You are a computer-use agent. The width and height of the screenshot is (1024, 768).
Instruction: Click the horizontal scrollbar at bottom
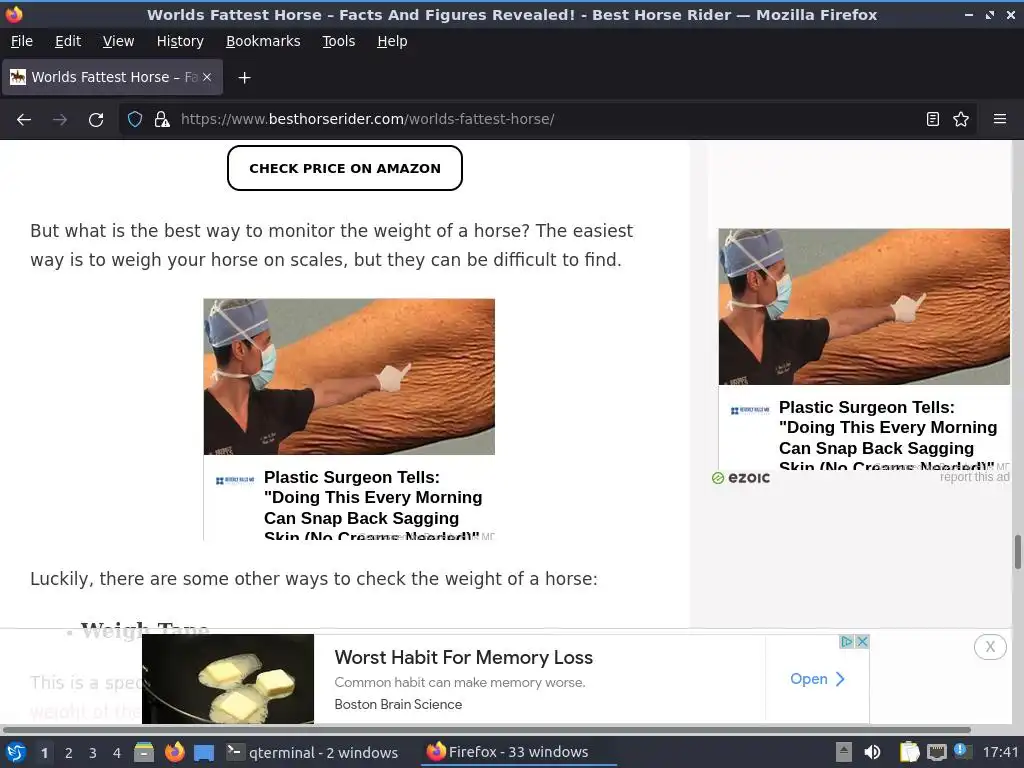pos(487,729)
